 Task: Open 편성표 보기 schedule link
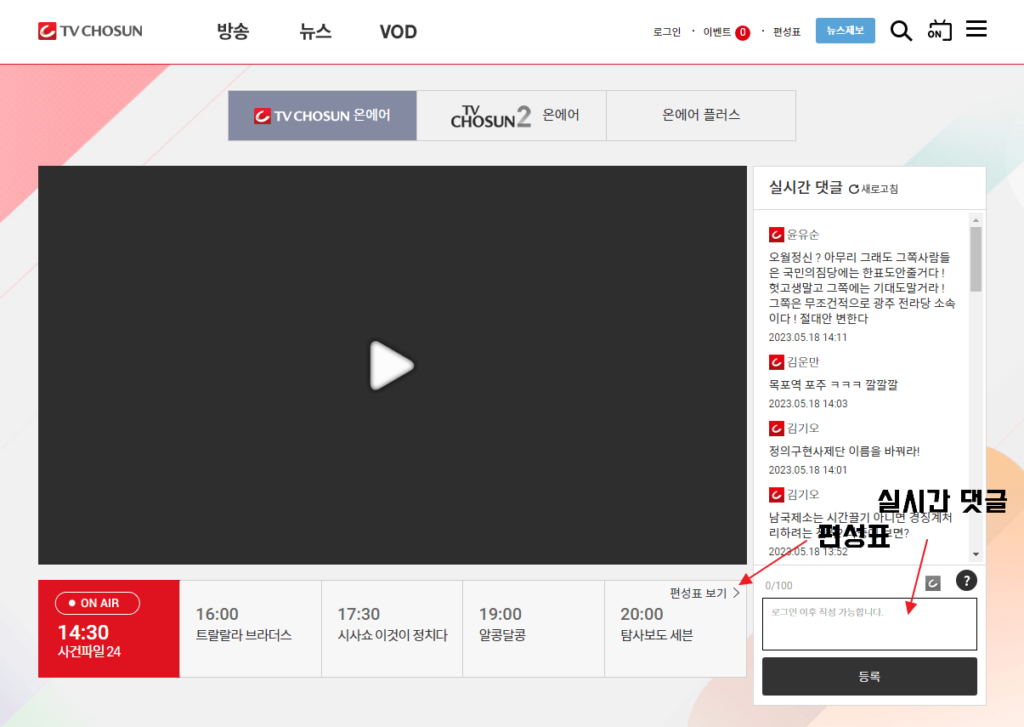pyautogui.click(x=704, y=593)
